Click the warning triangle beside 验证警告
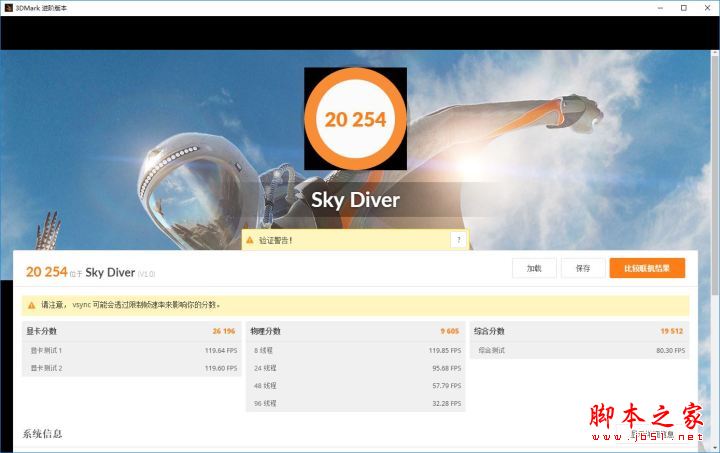This screenshot has height=453, width=720. pyautogui.click(x=250, y=240)
